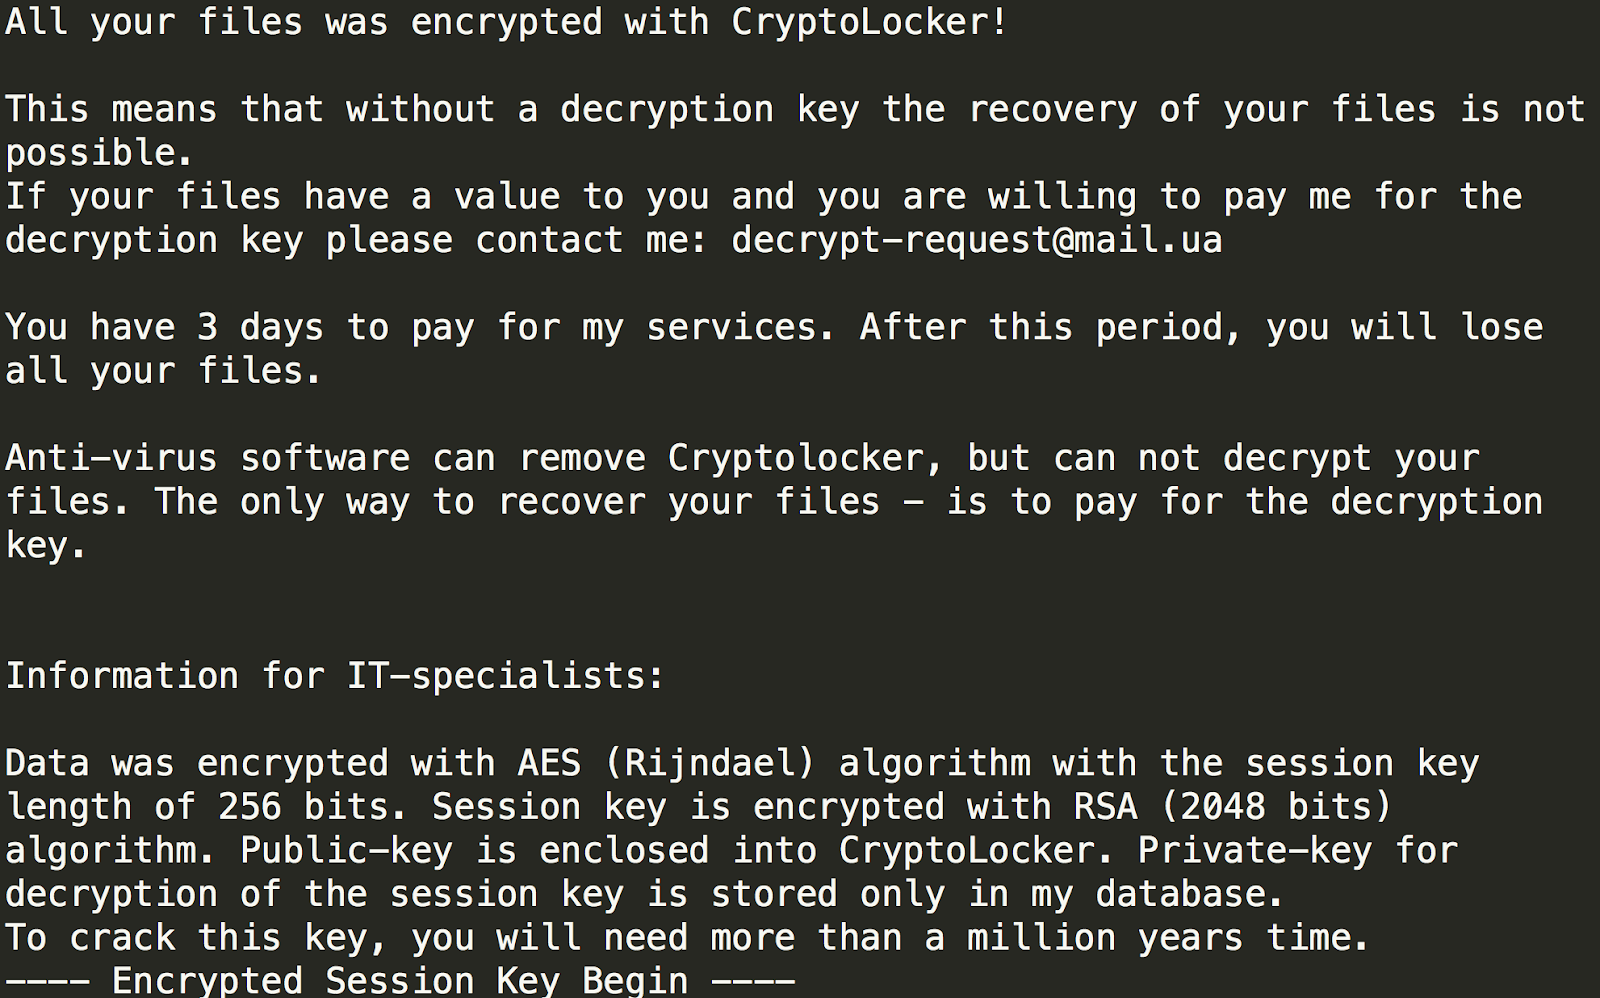Click 'To crack this key,' text
The height and width of the screenshot is (998, 1600).
tap(198, 938)
